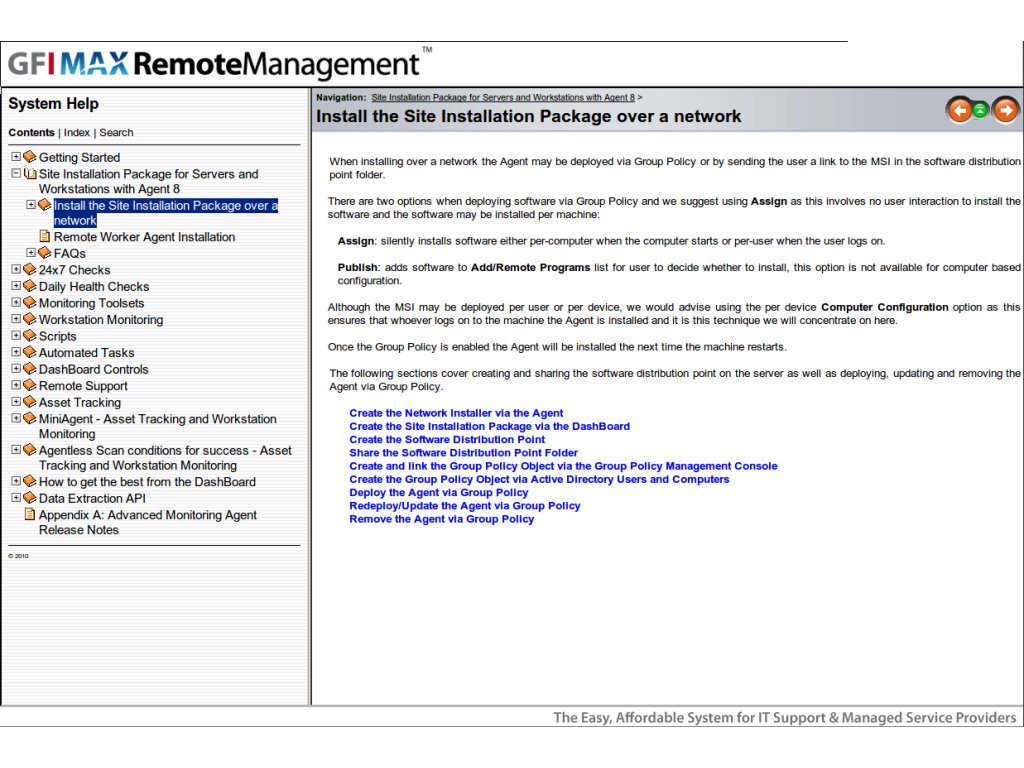Switch to the Search tab
1024x768 pixels.
click(x=116, y=133)
